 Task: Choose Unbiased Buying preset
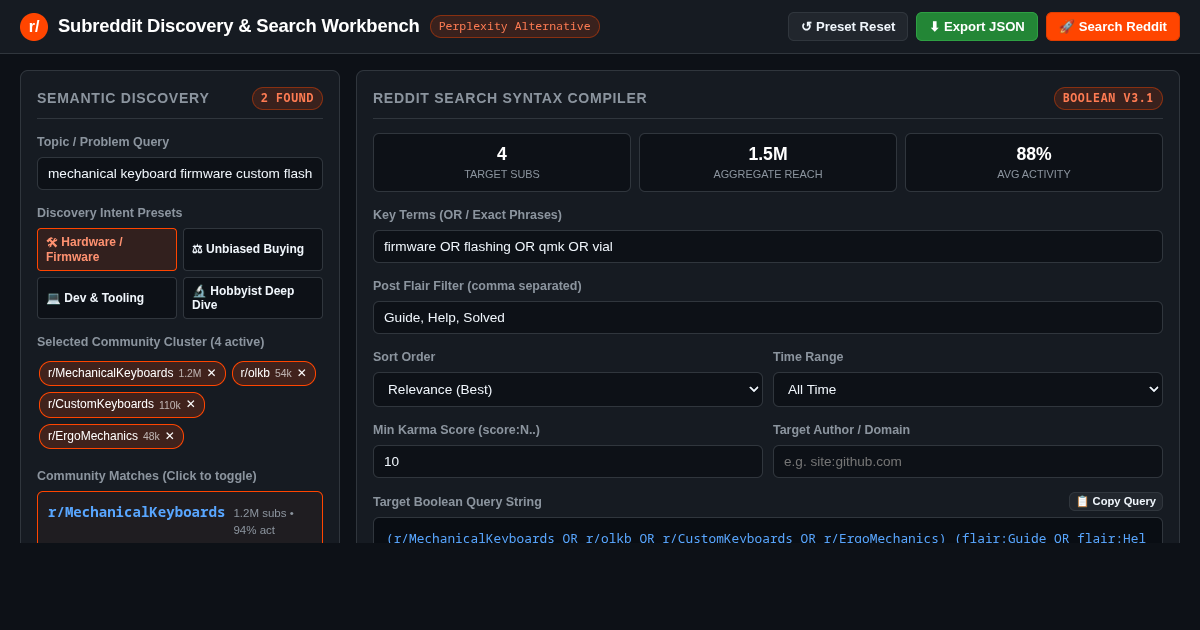click(253, 249)
